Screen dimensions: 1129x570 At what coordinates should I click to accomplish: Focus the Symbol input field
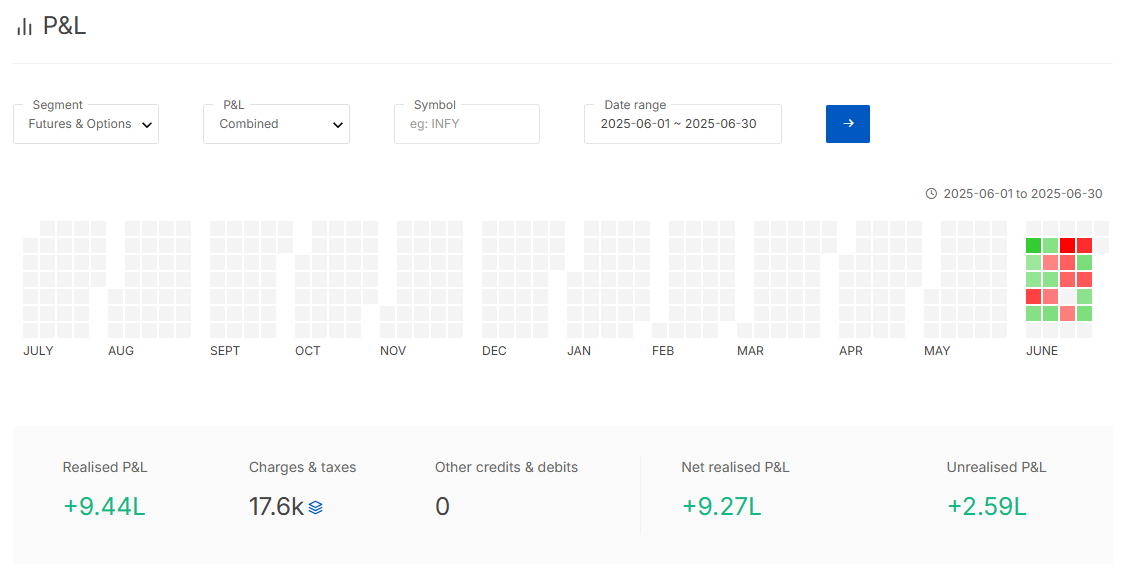pos(467,124)
